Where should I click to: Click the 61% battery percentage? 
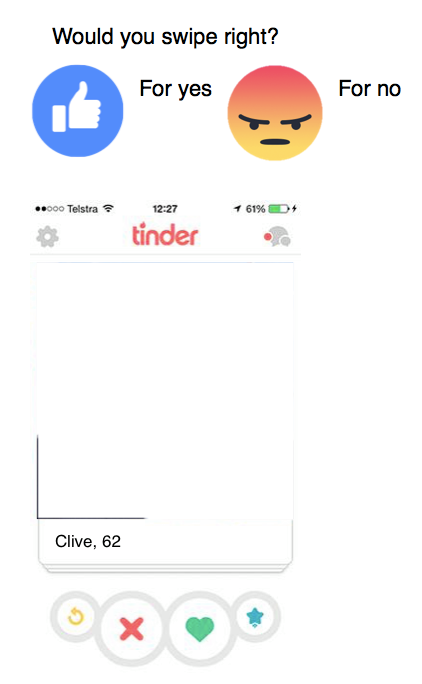click(255, 209)
